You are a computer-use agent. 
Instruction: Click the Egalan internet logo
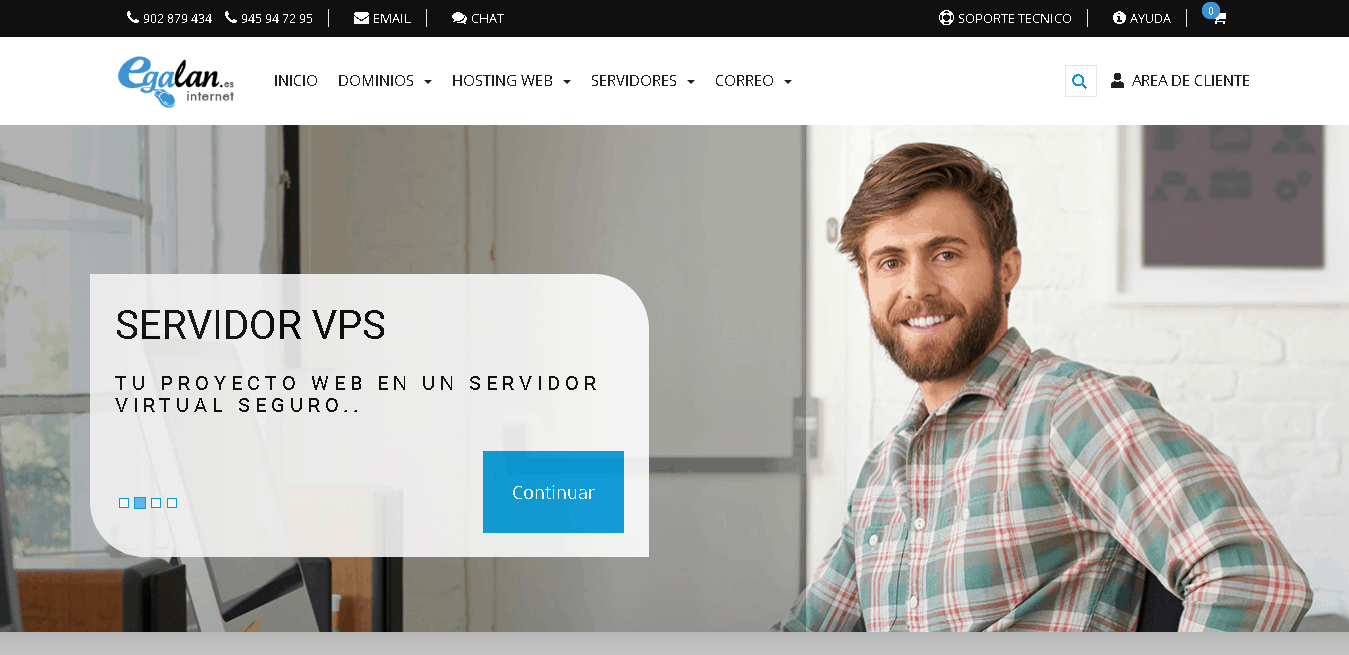(176, 81)
